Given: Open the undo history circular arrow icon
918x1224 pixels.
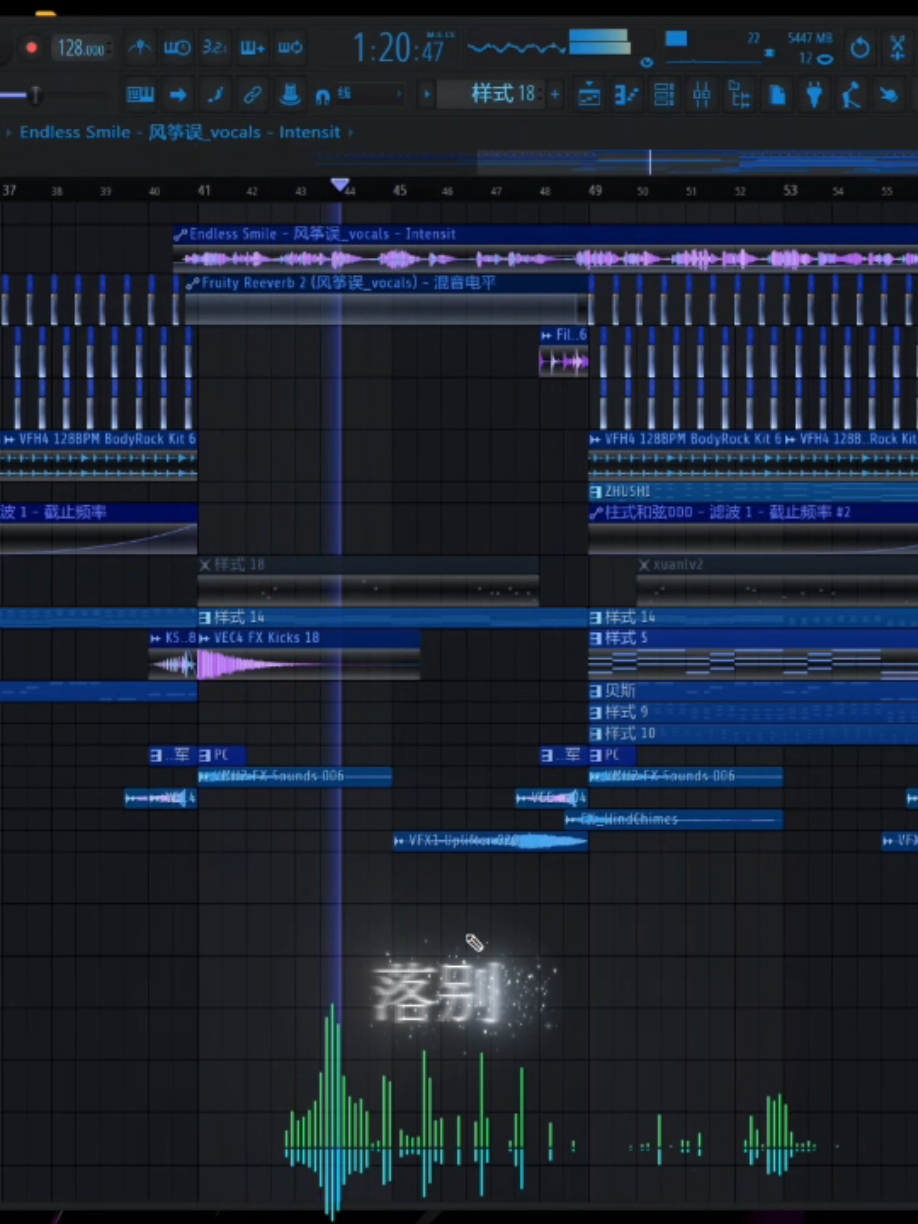Looking at the screenshot, I should (860, 47).
